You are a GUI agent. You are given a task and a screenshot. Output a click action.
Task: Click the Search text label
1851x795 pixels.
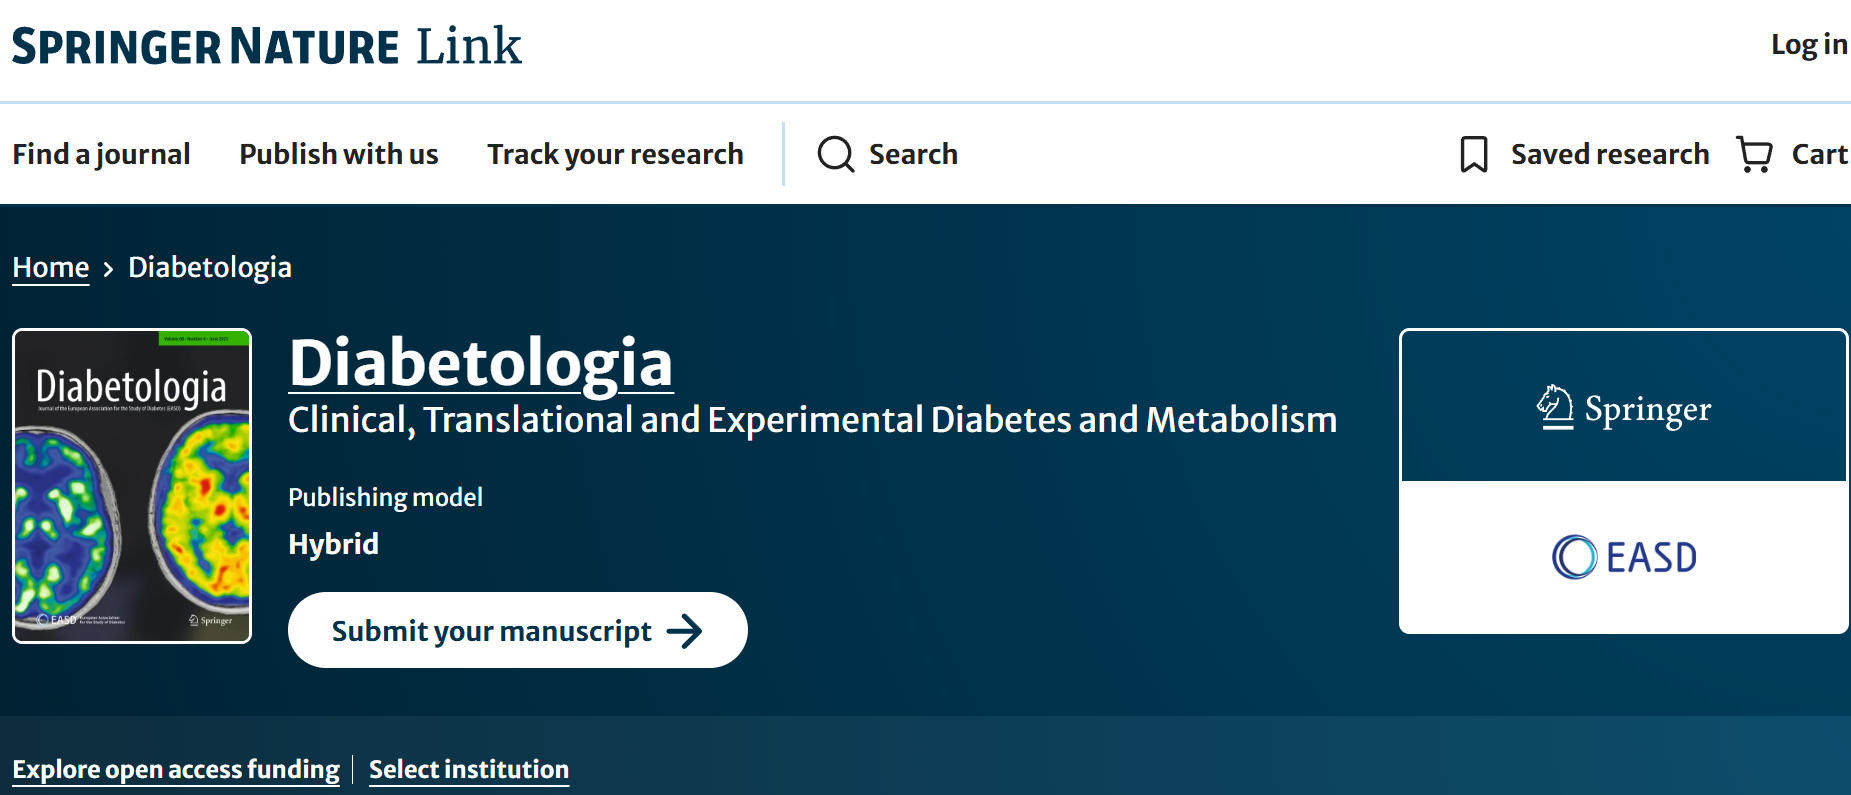point(913,154)
